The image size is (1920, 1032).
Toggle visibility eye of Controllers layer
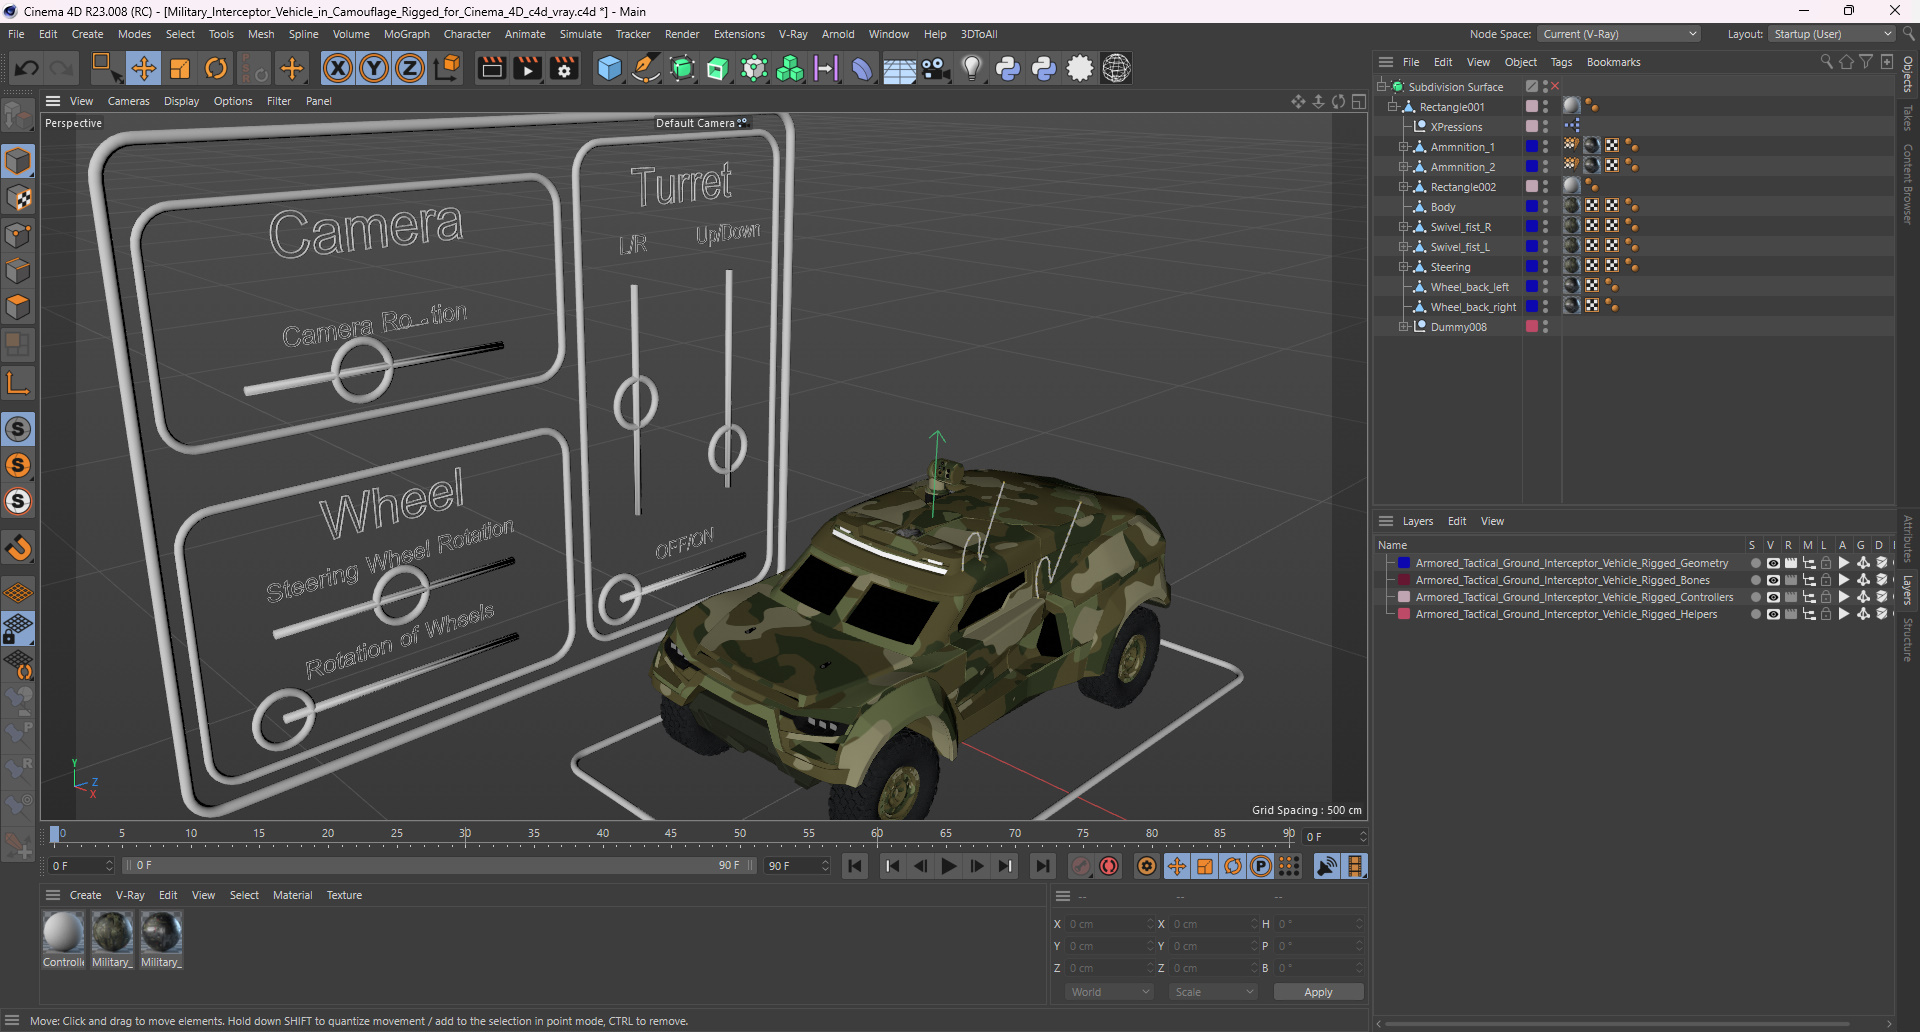point(1773,597)
